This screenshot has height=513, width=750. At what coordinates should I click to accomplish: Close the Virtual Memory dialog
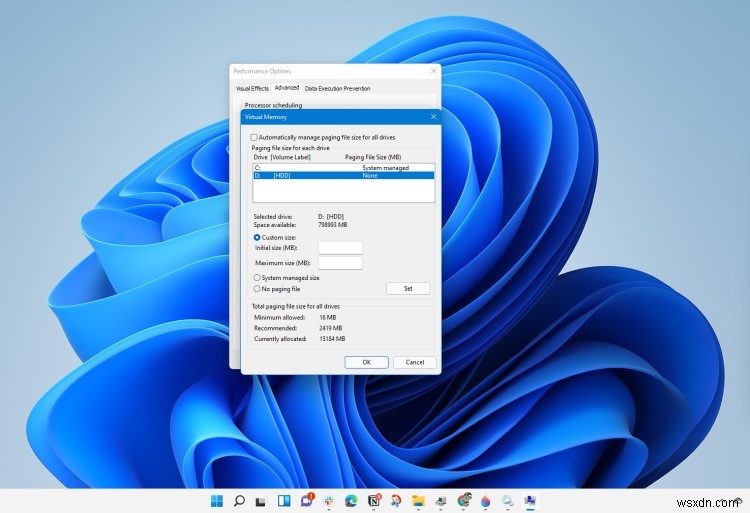[x=433, y=117]
